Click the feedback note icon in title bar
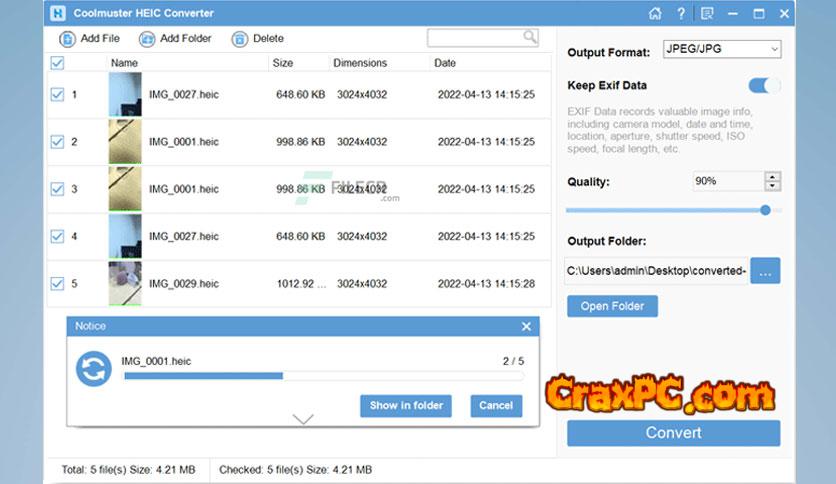Image resolution: width=836 pixels, height=484 pixels. (707, 14)
